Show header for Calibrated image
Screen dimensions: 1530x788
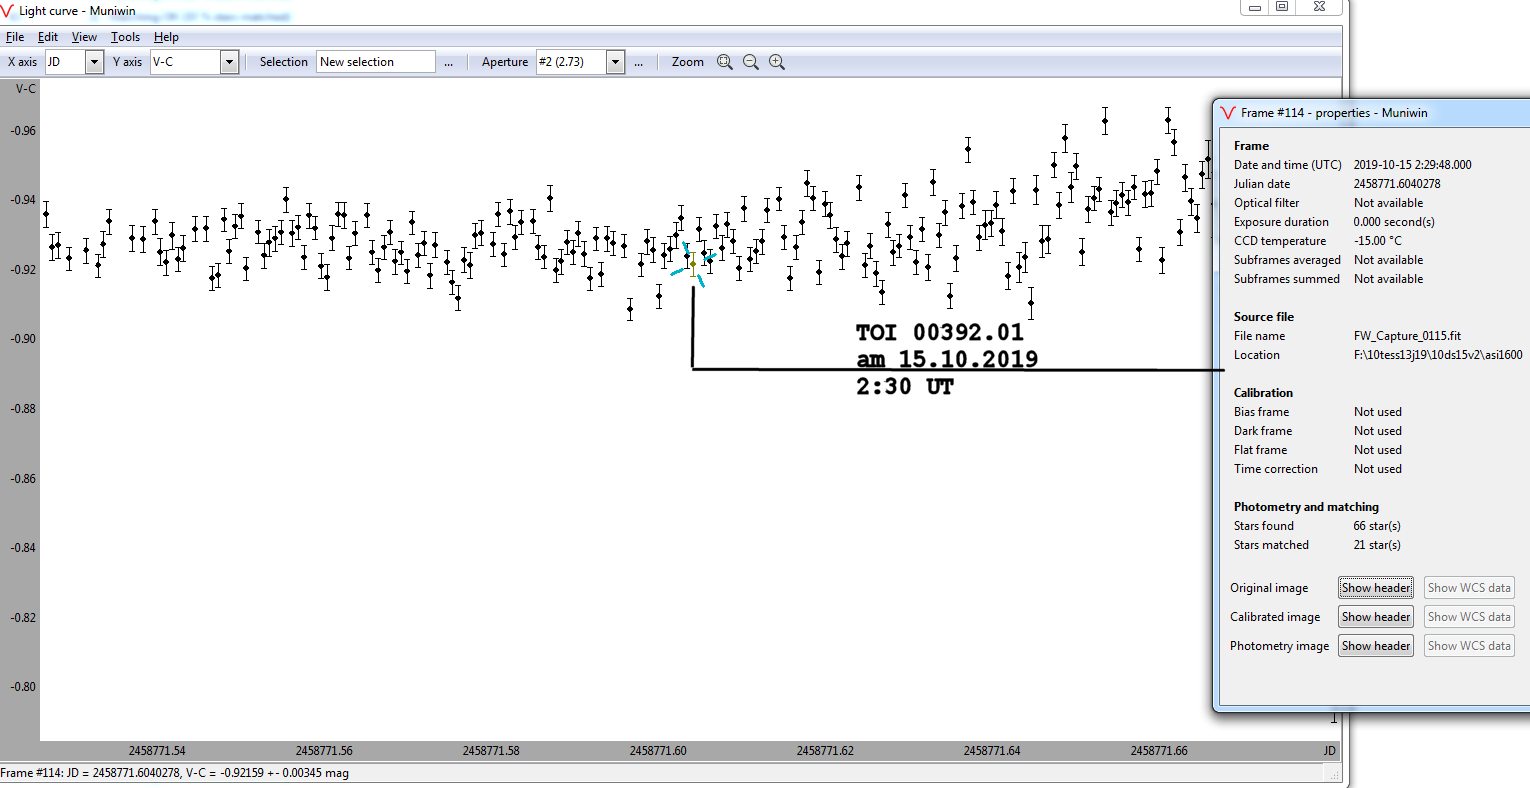(x=1375, y=617)
